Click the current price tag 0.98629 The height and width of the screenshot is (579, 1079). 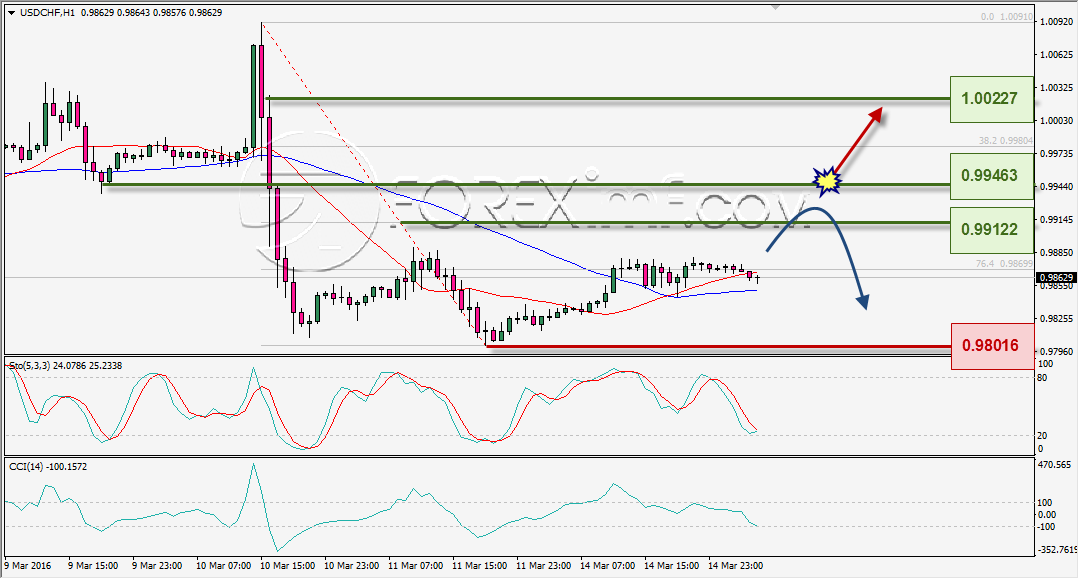pyautogui.click(x=1056, y=278)
